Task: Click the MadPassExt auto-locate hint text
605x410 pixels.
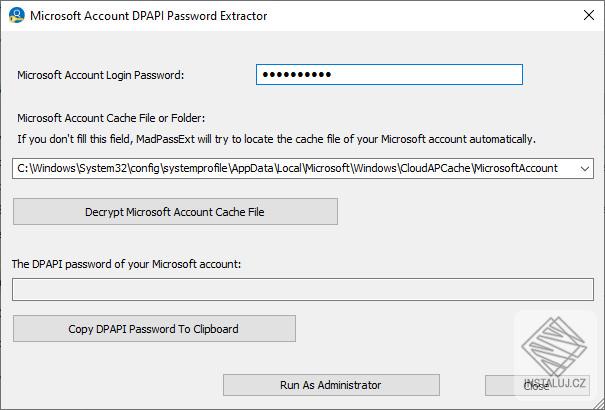Action: (276, 139)
